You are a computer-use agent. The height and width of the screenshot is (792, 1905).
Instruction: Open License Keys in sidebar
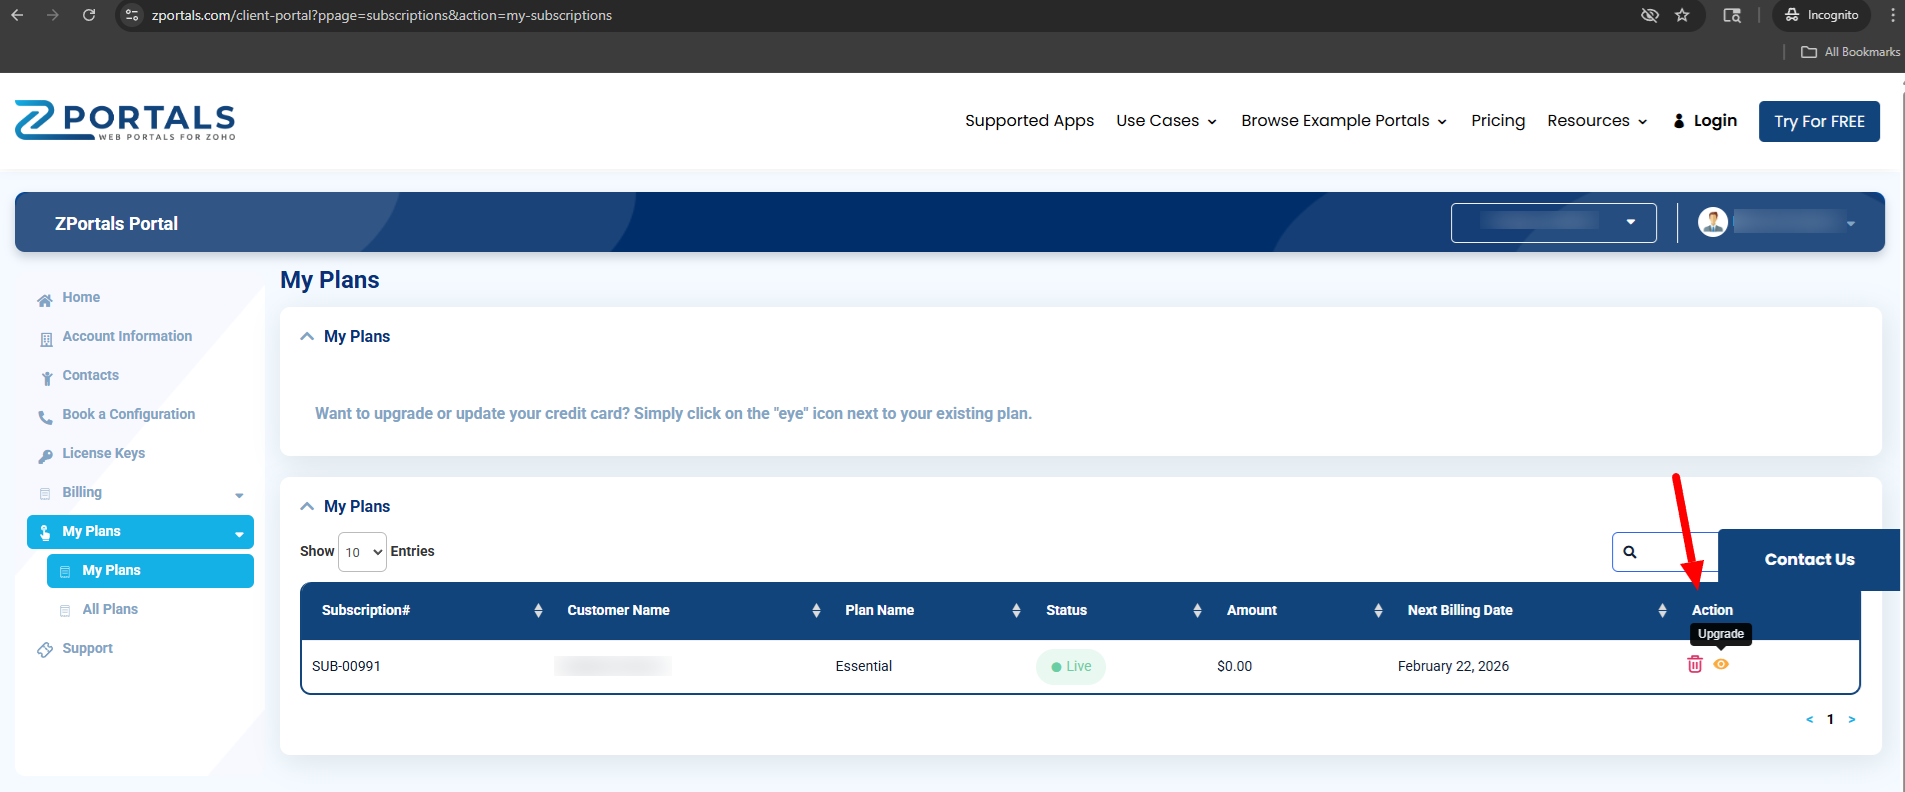[103, 453]
